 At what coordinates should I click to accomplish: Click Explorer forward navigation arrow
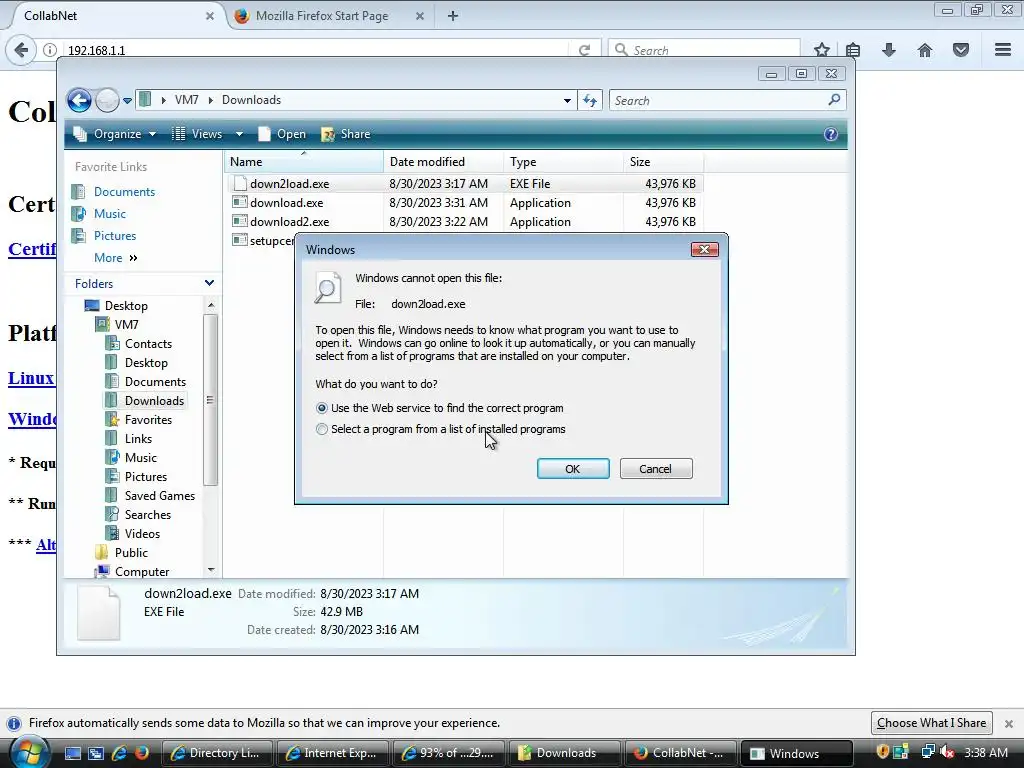[107, 101]
